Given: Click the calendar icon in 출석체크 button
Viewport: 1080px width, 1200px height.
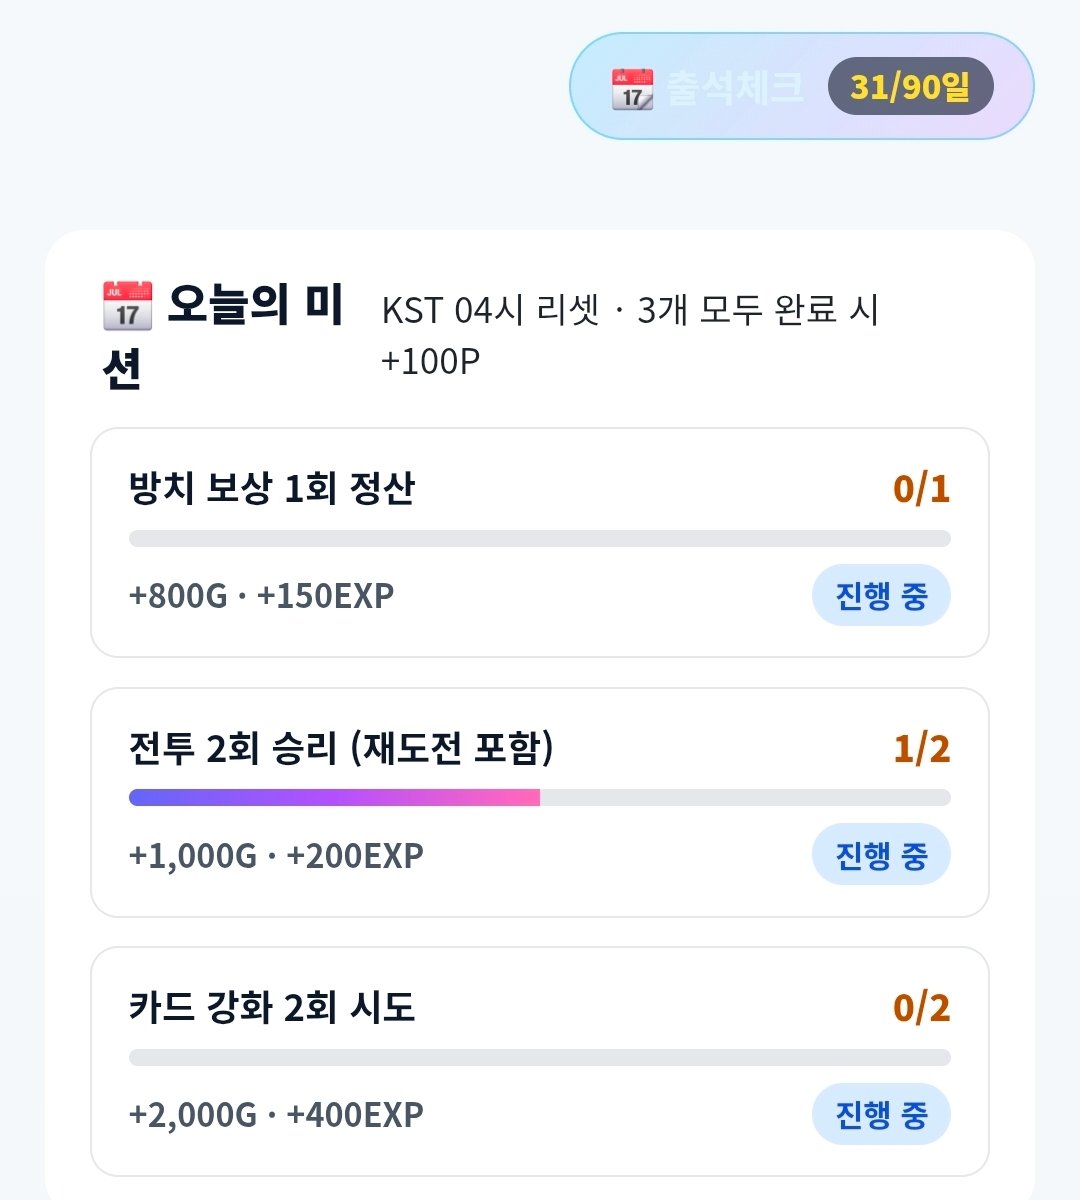Looking at the screenshot, I should [x=632, y=88].
